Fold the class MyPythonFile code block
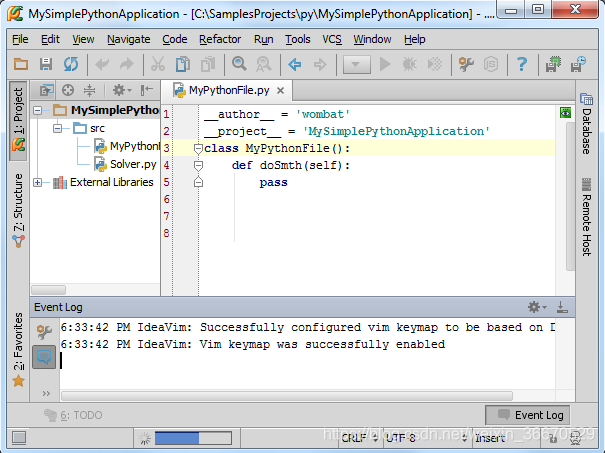 198,149
